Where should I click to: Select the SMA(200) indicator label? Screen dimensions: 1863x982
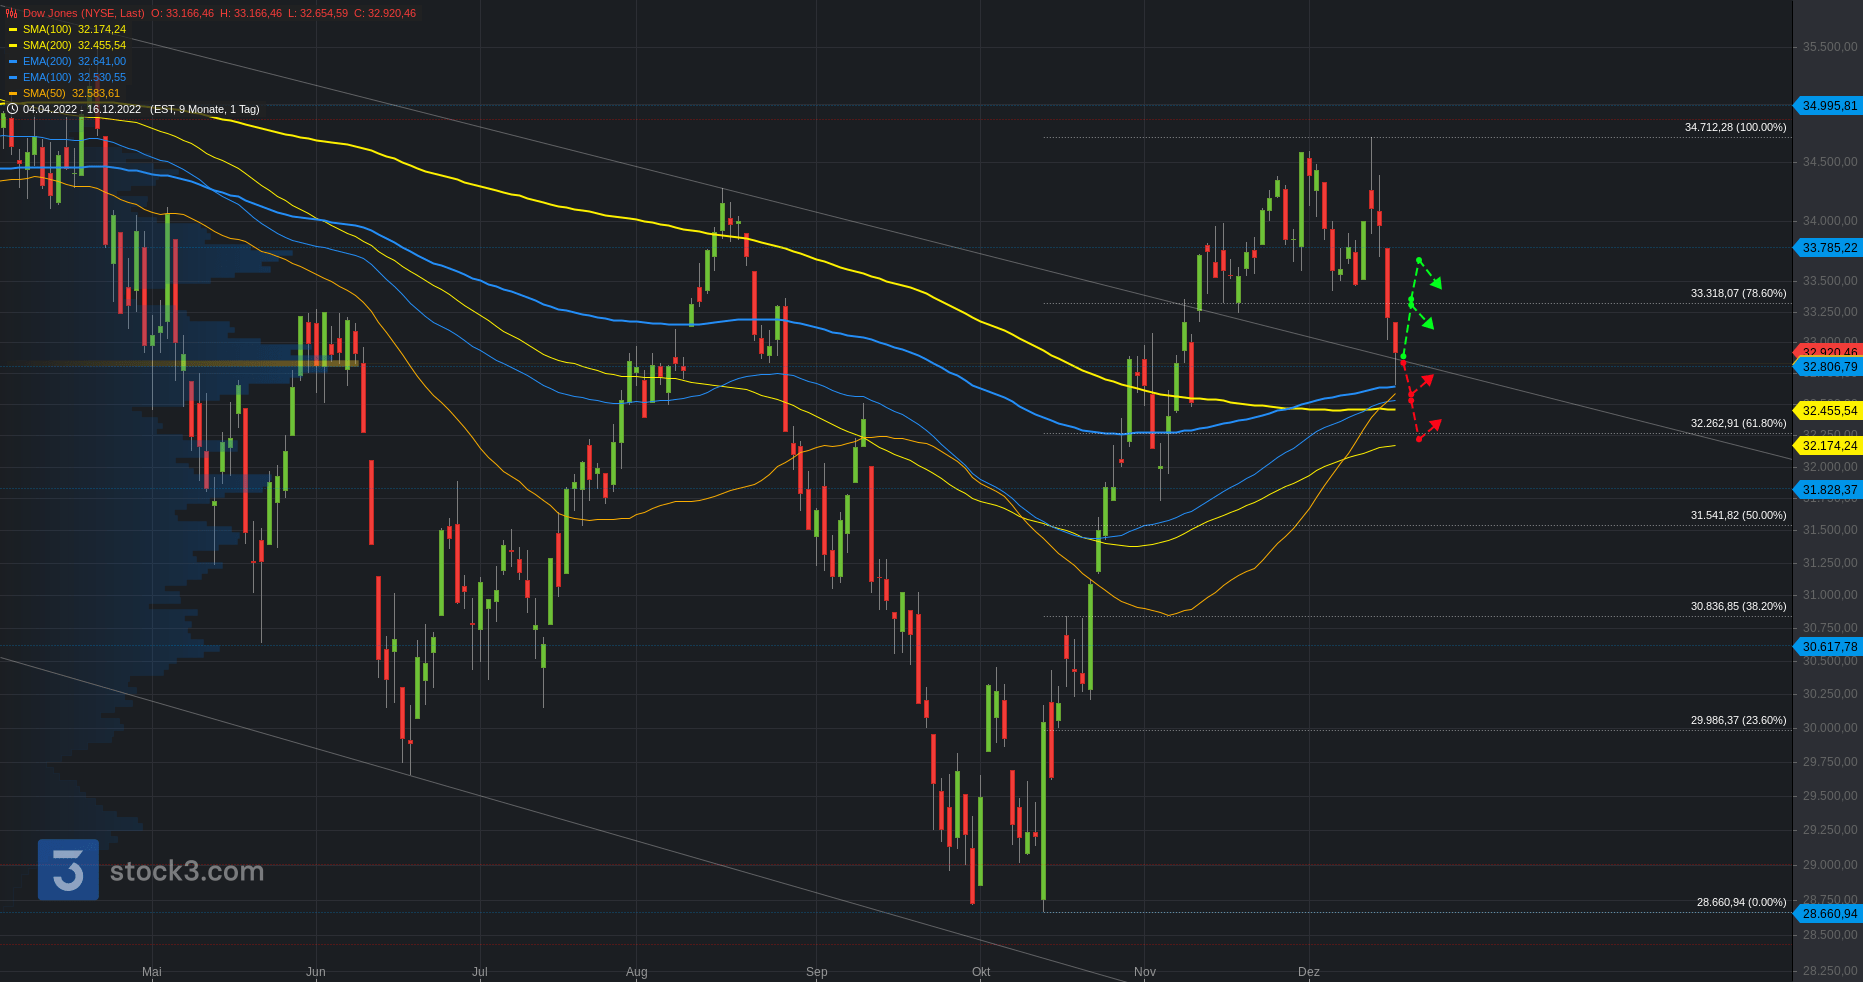coord(47,45)
